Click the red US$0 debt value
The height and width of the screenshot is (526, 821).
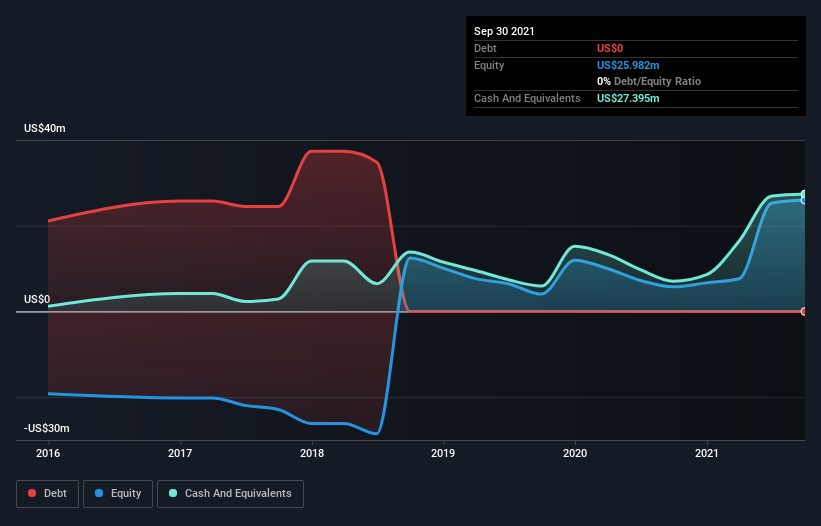[610, 48]
